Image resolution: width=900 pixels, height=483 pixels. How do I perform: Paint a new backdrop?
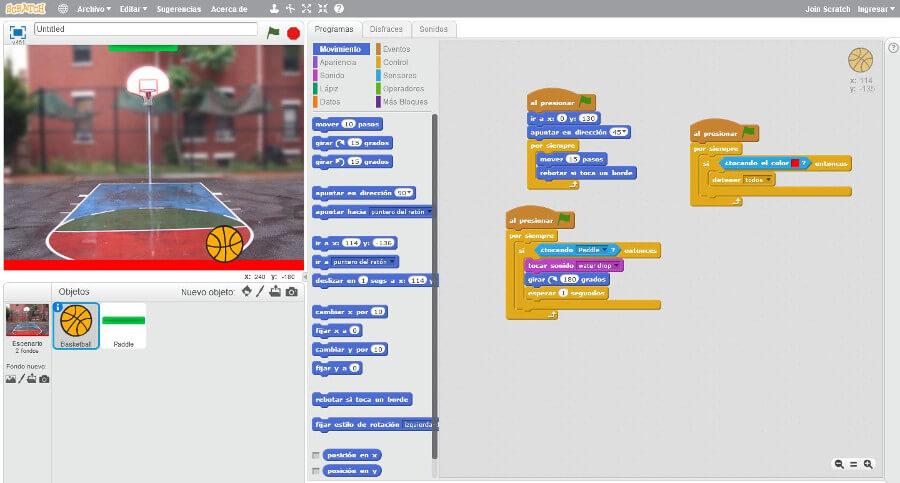(x=21, y=379)
